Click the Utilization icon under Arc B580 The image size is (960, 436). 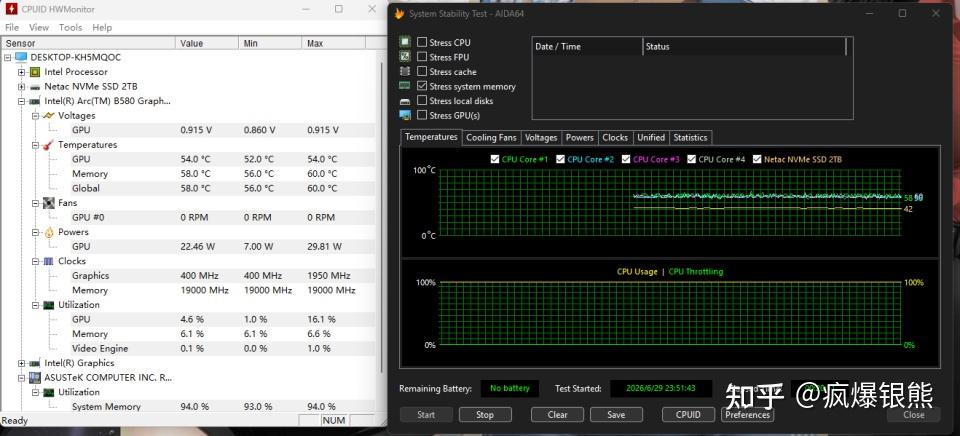click(x=49, y=305)
